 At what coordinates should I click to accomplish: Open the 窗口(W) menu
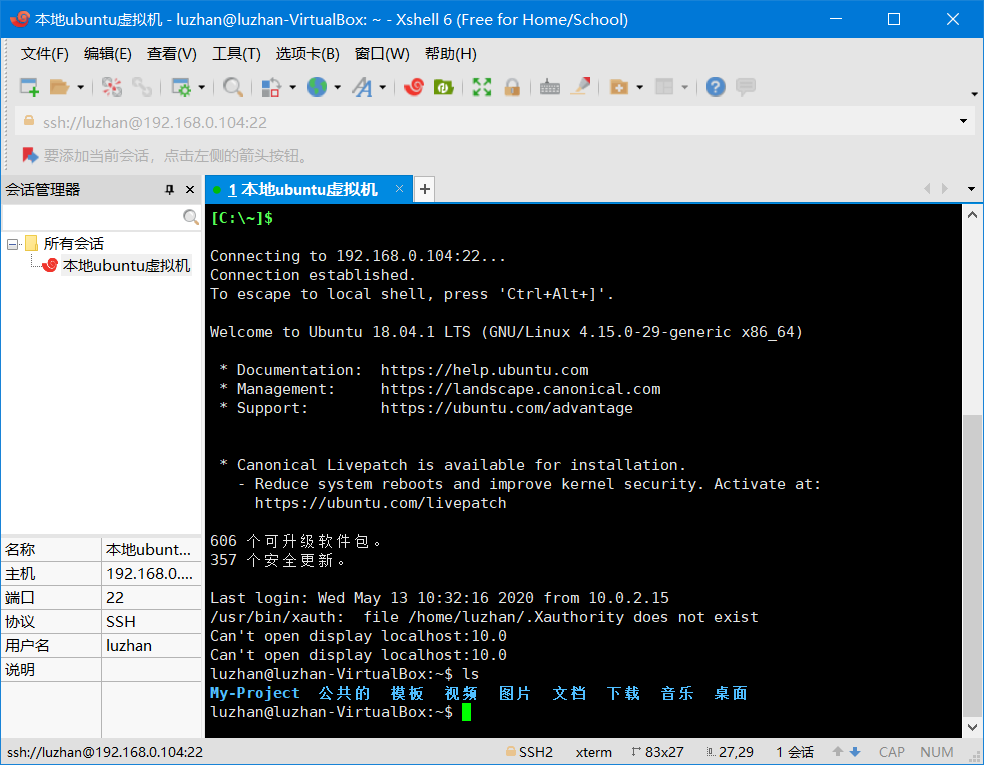point(382,54)
